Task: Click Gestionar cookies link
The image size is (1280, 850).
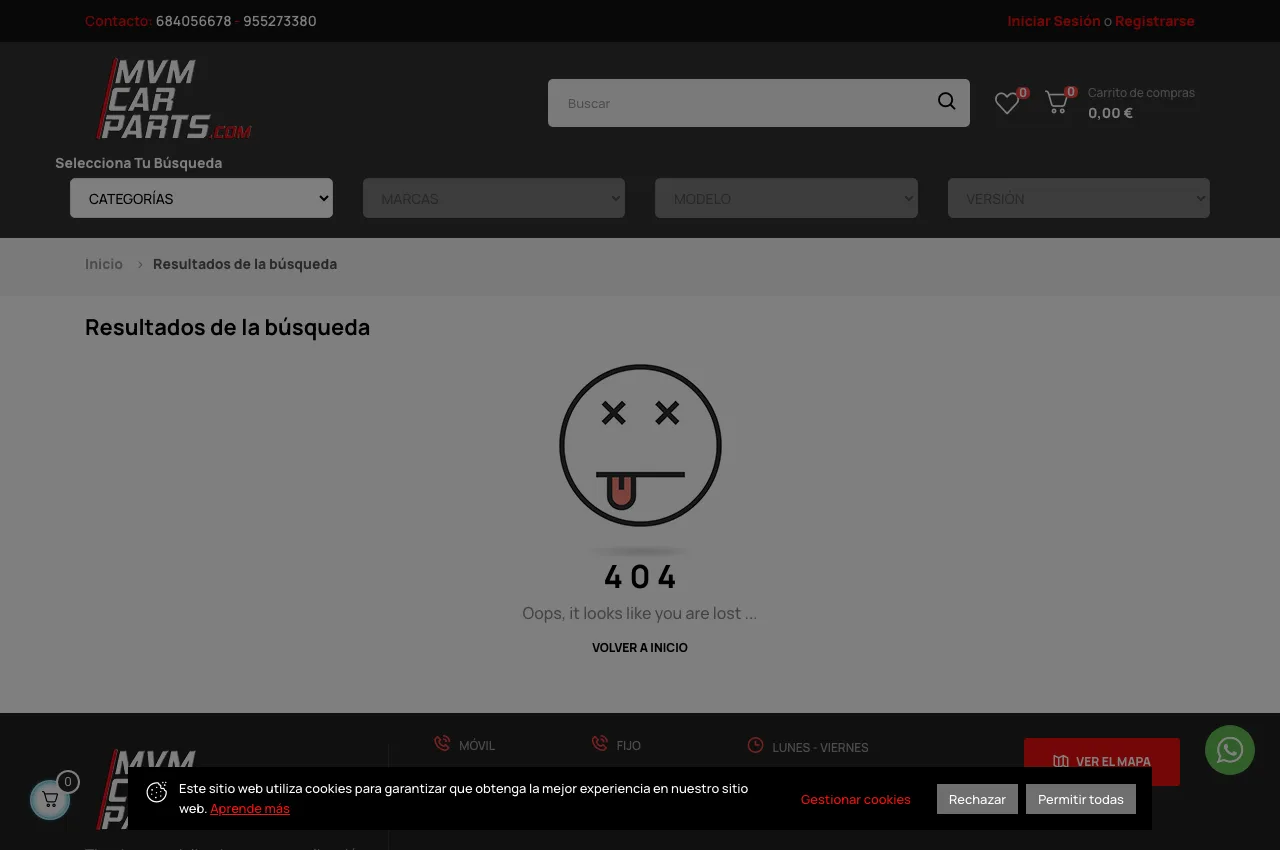Action: (x=856, y=799)
